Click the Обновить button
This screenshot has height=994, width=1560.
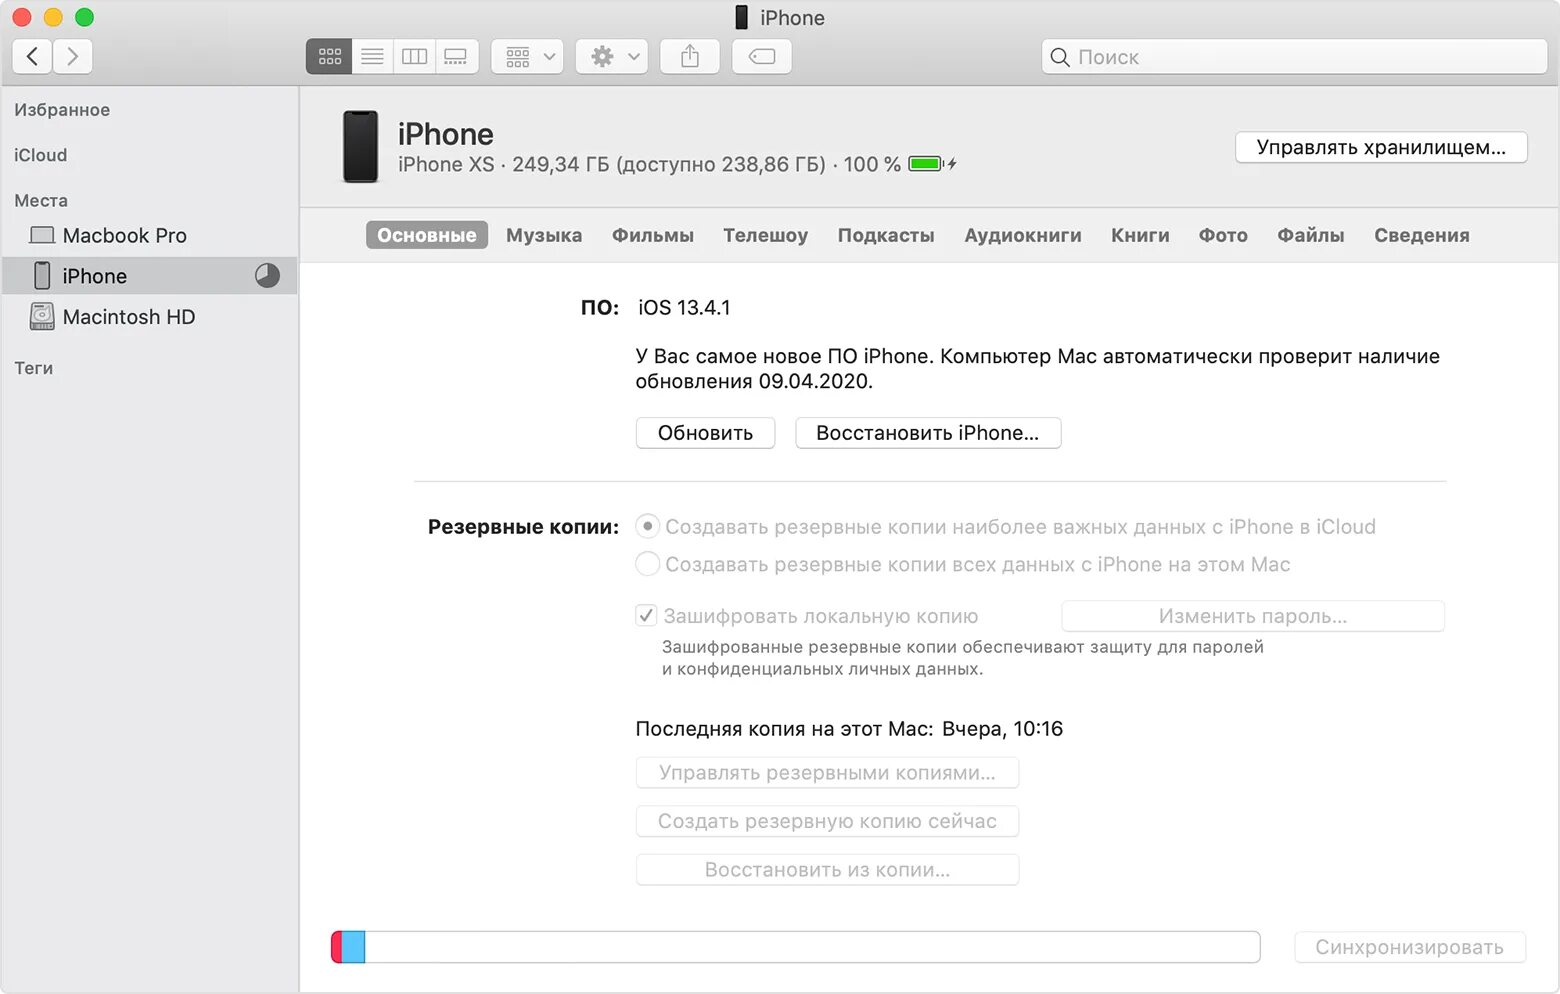click(705, 433)
